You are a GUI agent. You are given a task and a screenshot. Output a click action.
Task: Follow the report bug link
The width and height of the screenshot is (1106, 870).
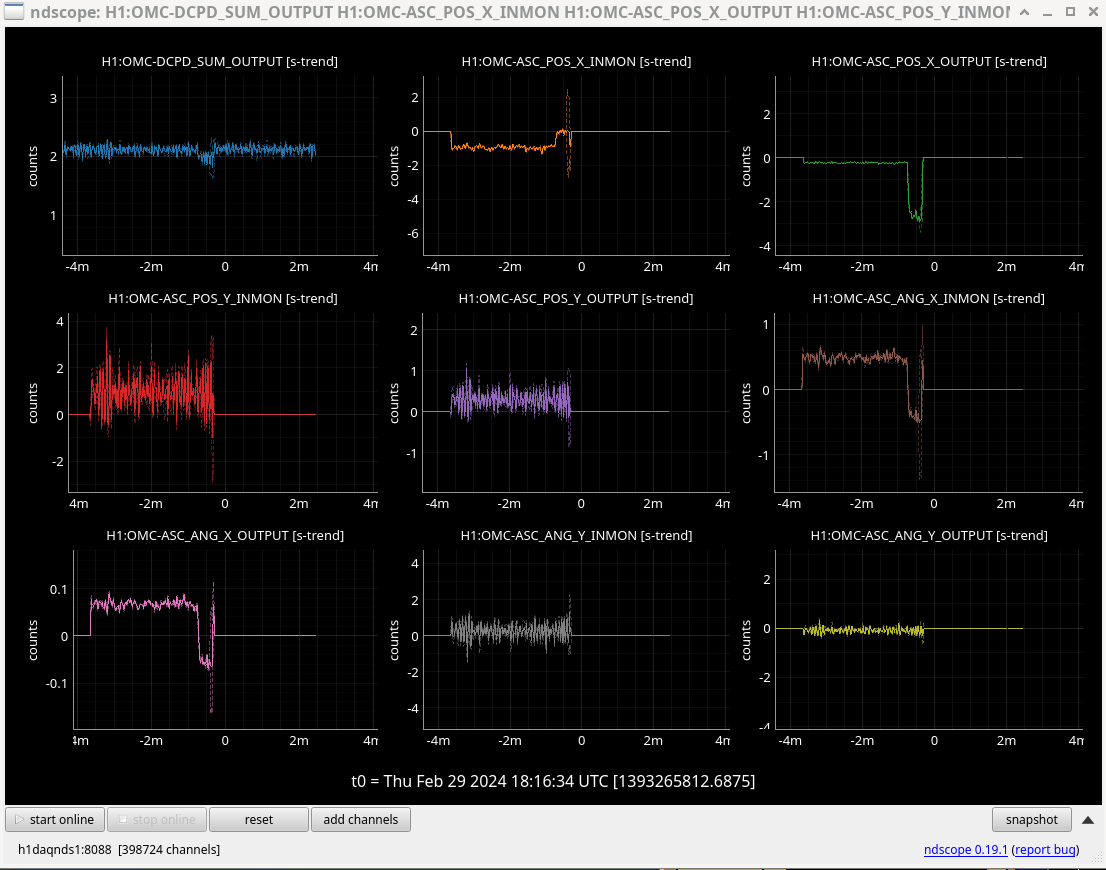pyautogui.click(x=1045, y=850)
